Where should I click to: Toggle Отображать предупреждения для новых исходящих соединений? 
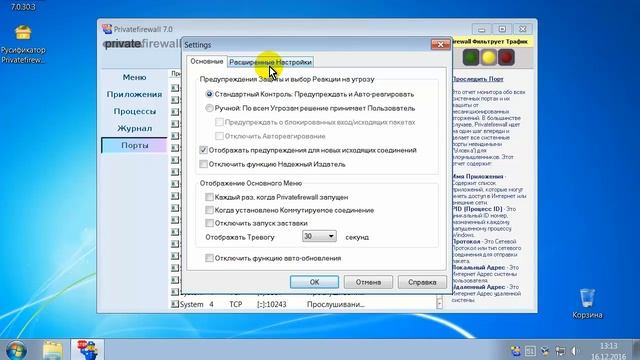(203, 150)
